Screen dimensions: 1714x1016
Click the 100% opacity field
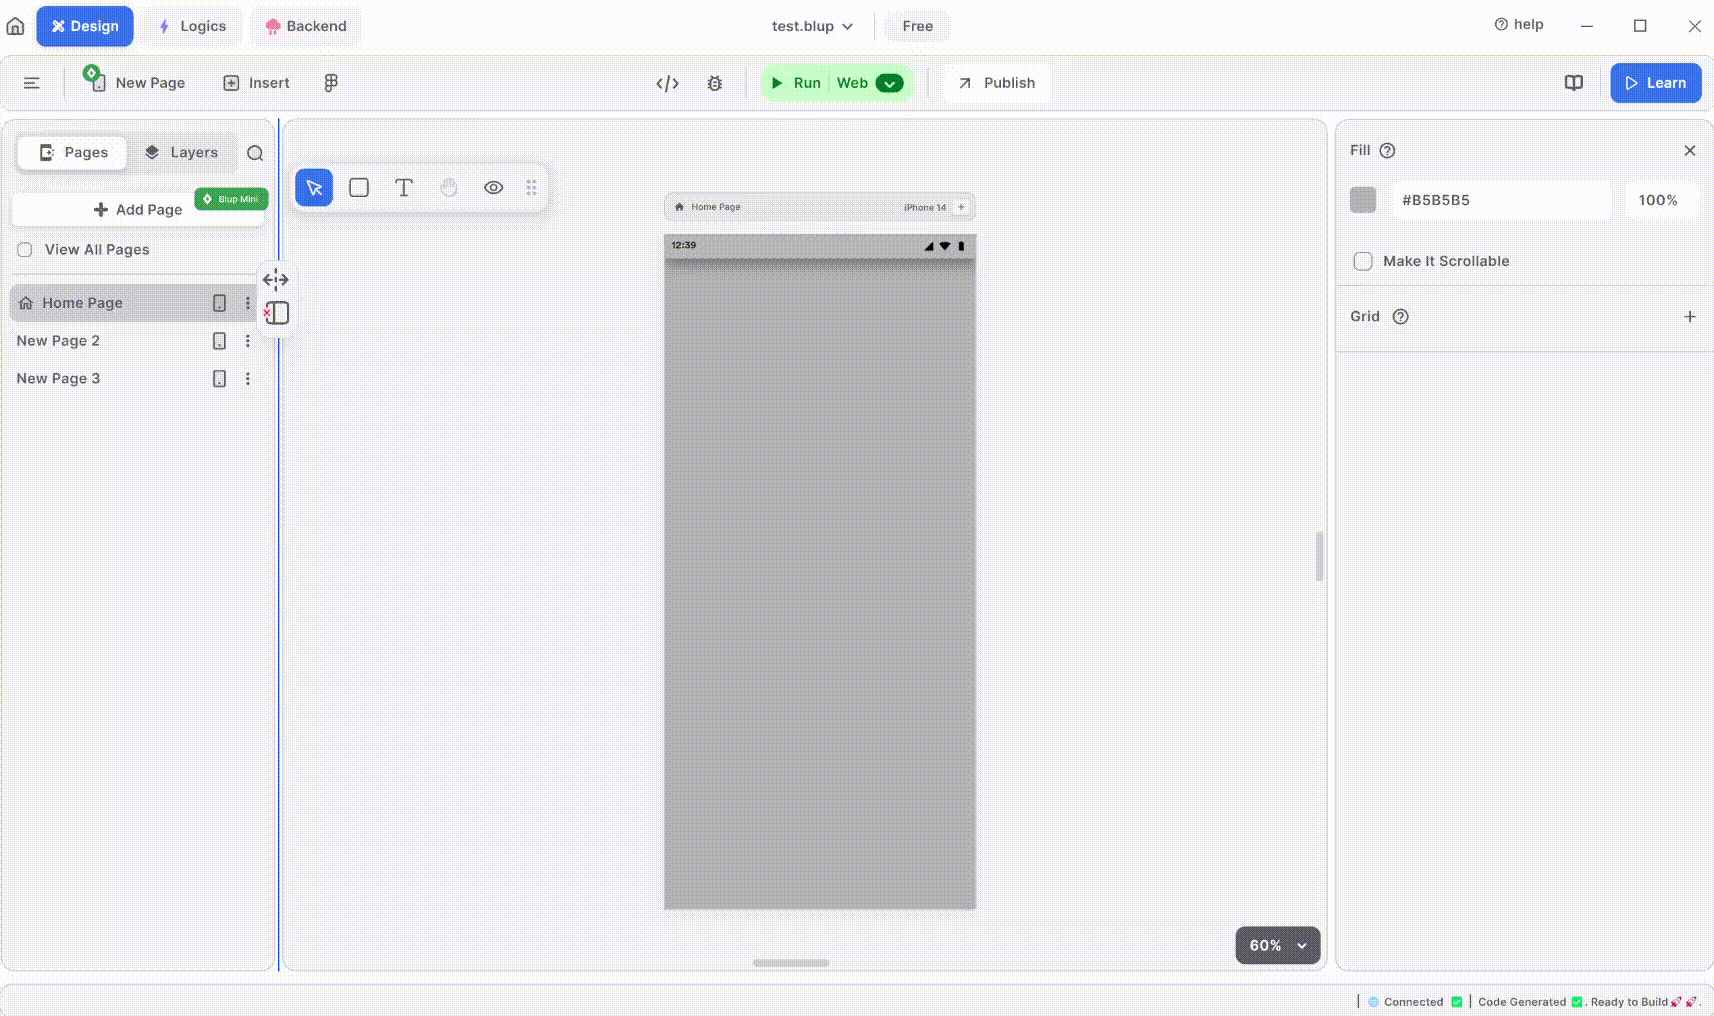[1661, 200]
